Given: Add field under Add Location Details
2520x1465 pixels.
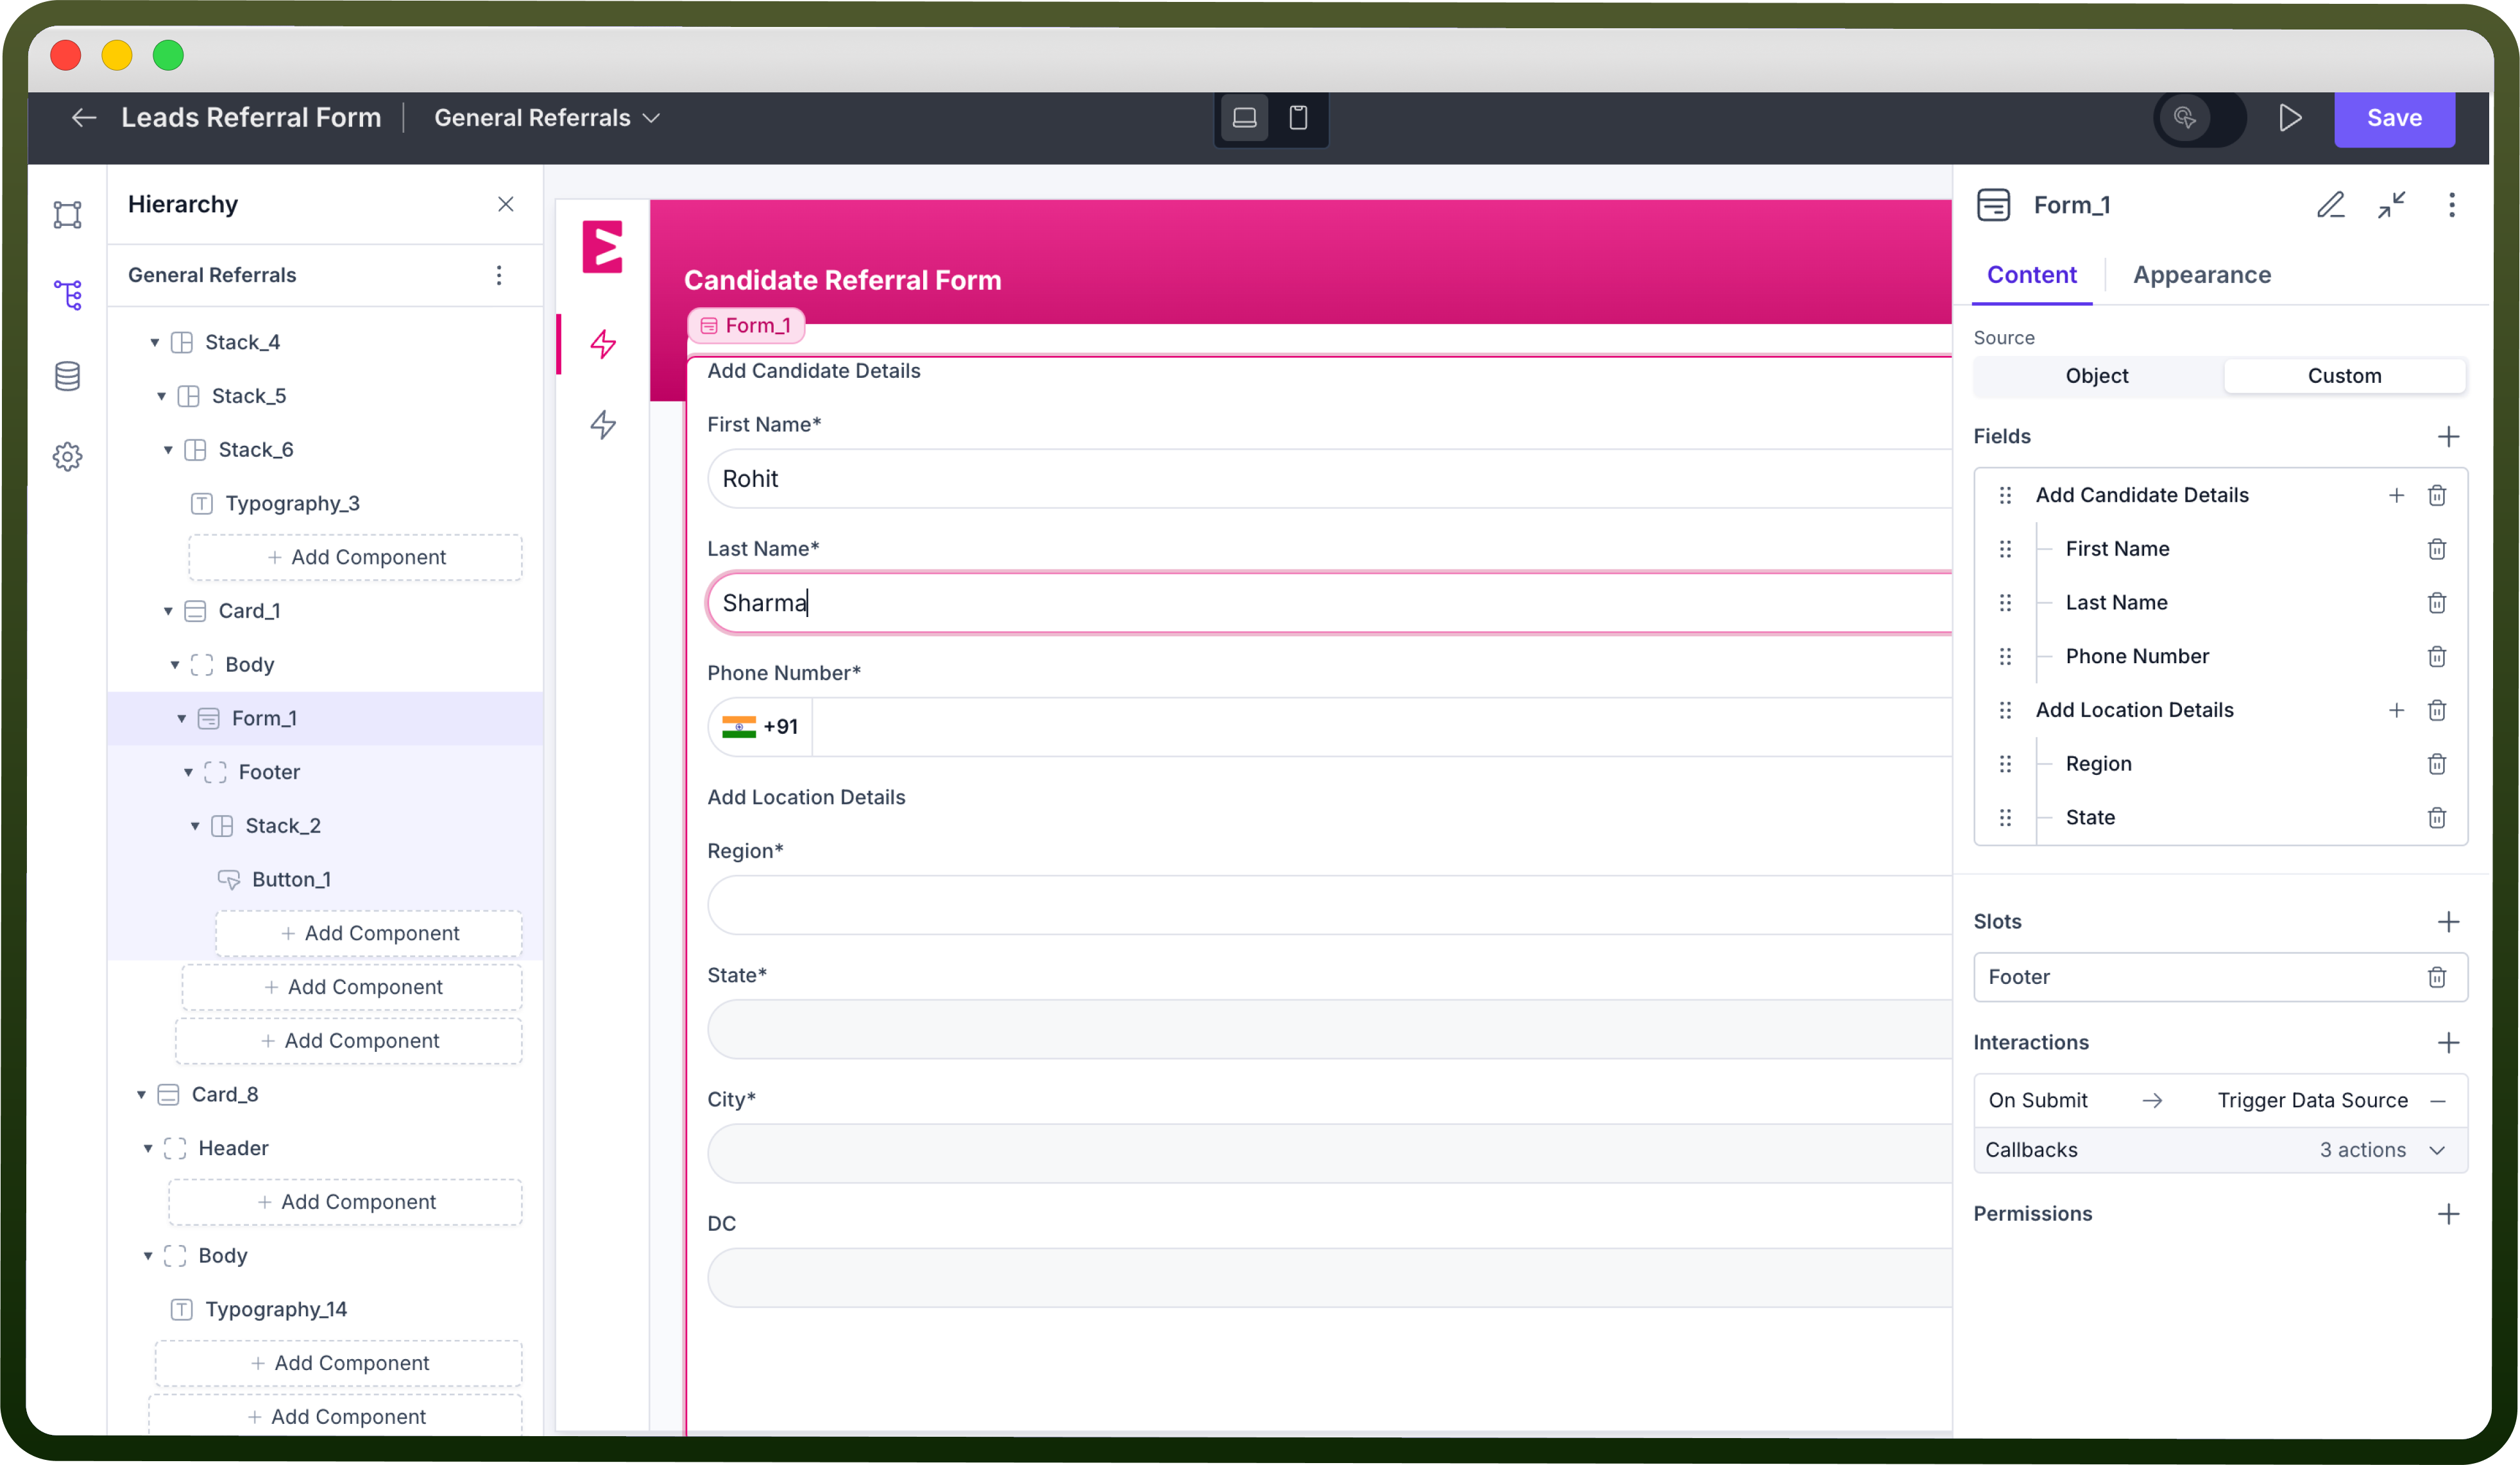Looking at the screenshot, I should click(2396, 710).
